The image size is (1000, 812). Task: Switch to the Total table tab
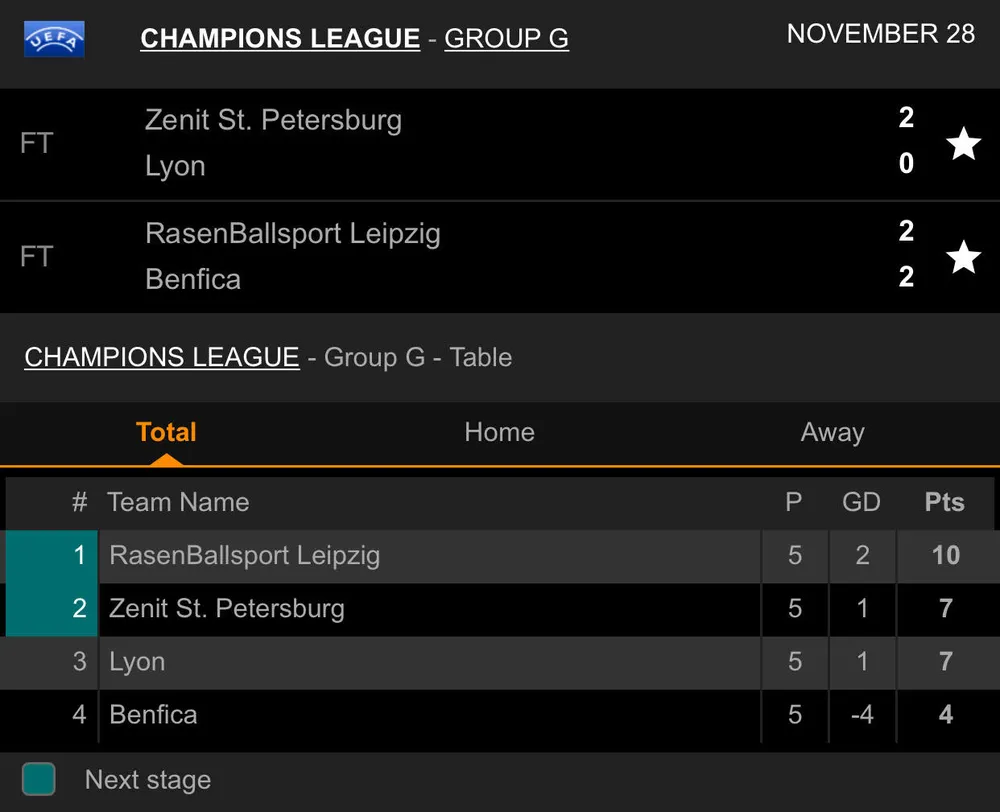tap(166, 432)
